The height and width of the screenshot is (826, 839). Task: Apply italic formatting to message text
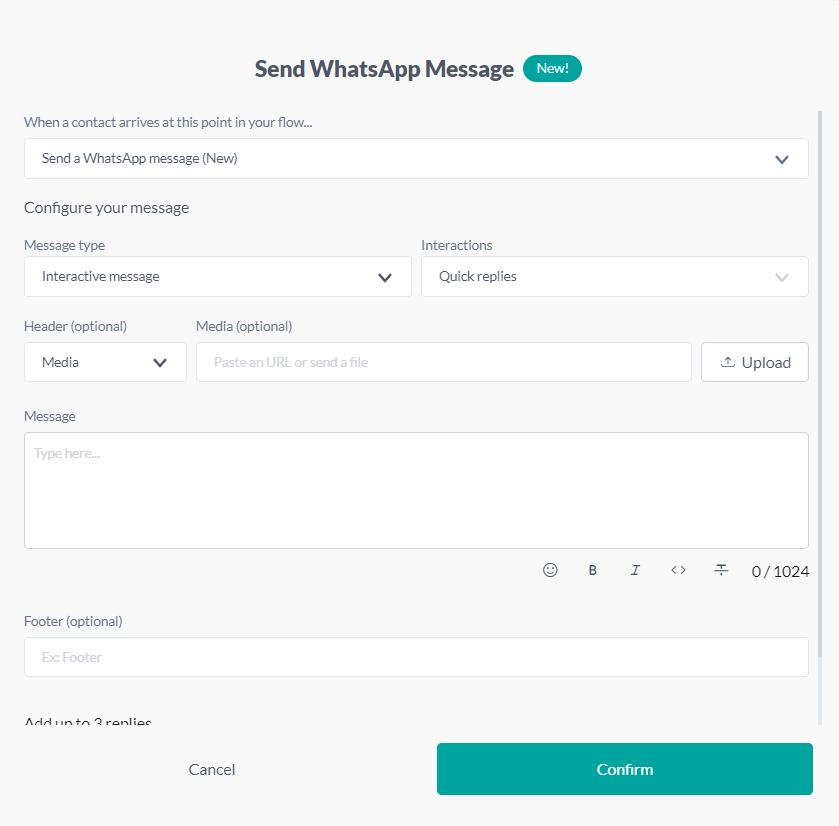coord(635,570)
